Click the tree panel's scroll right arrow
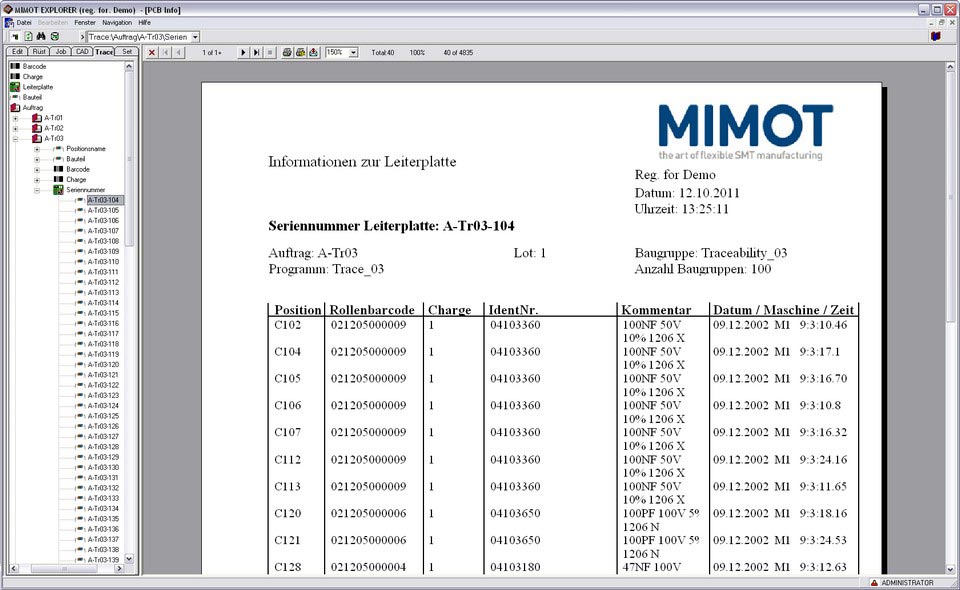This screenshot has height=590, width=960. coord(119,569)
